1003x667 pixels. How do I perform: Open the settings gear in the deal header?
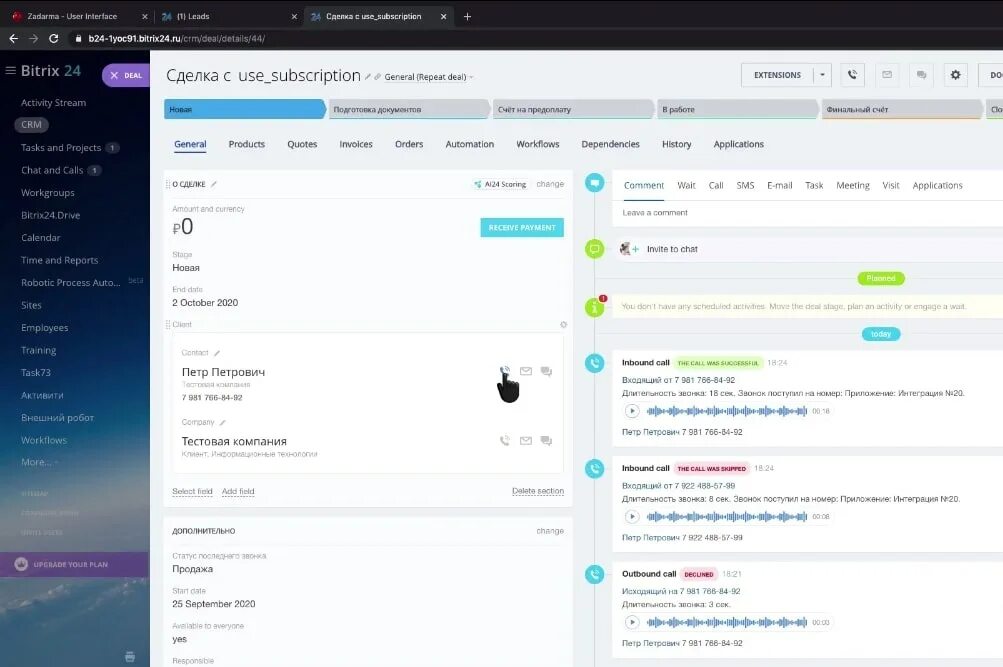coord(956,75)
